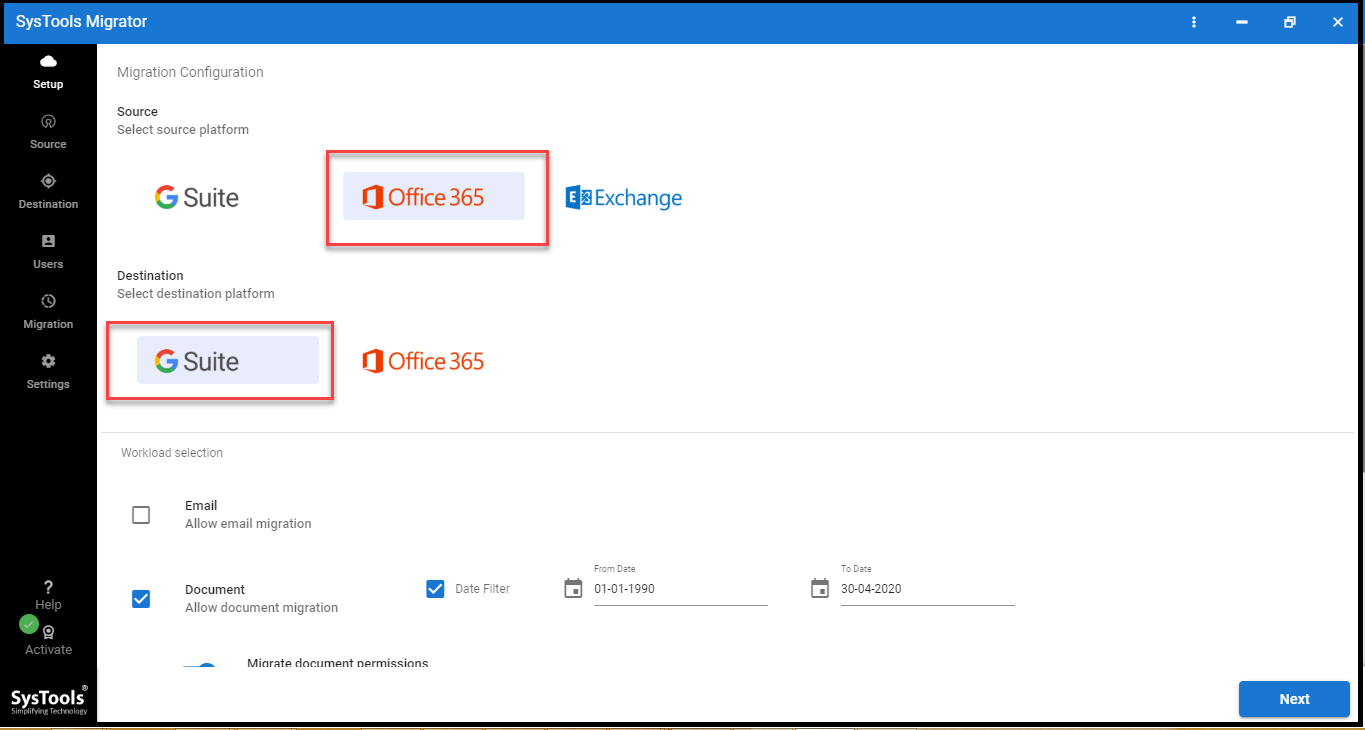
Task: Restore down the SysTools Migrator window
Action: (x=1290, y=22)
